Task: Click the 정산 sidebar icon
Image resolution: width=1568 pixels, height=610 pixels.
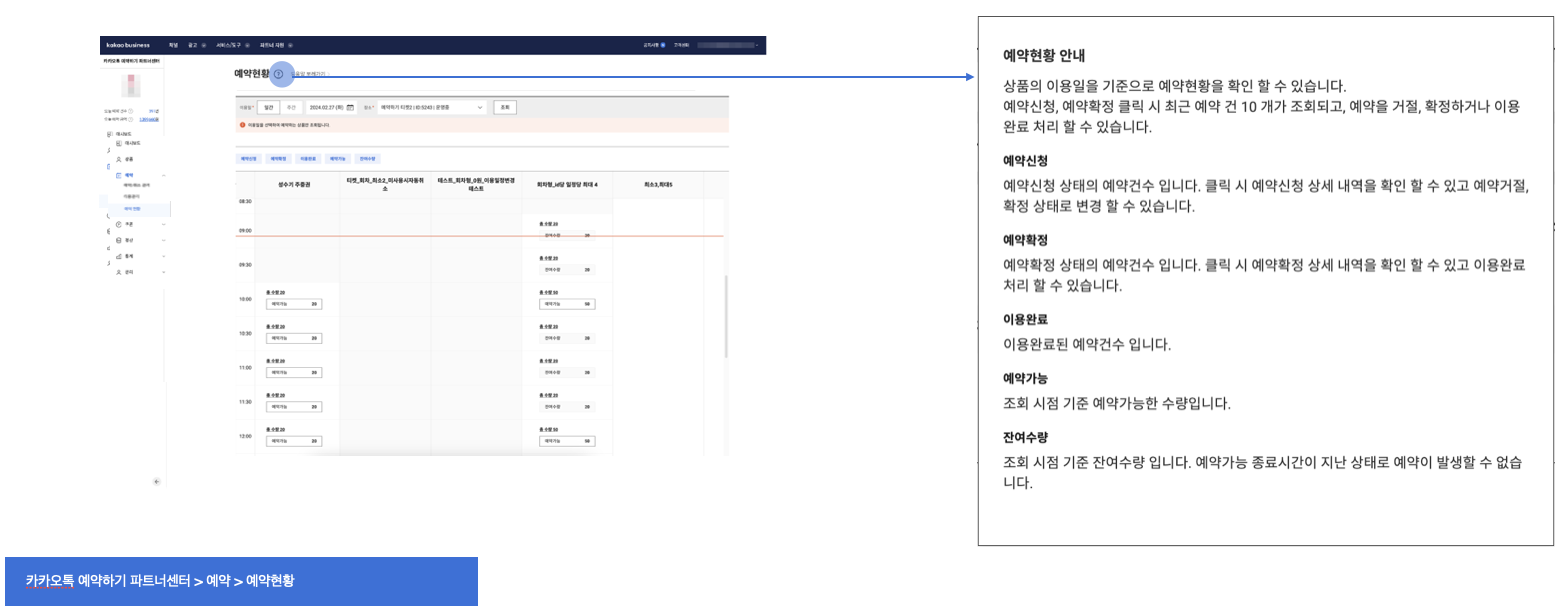Action: [118, 240]
